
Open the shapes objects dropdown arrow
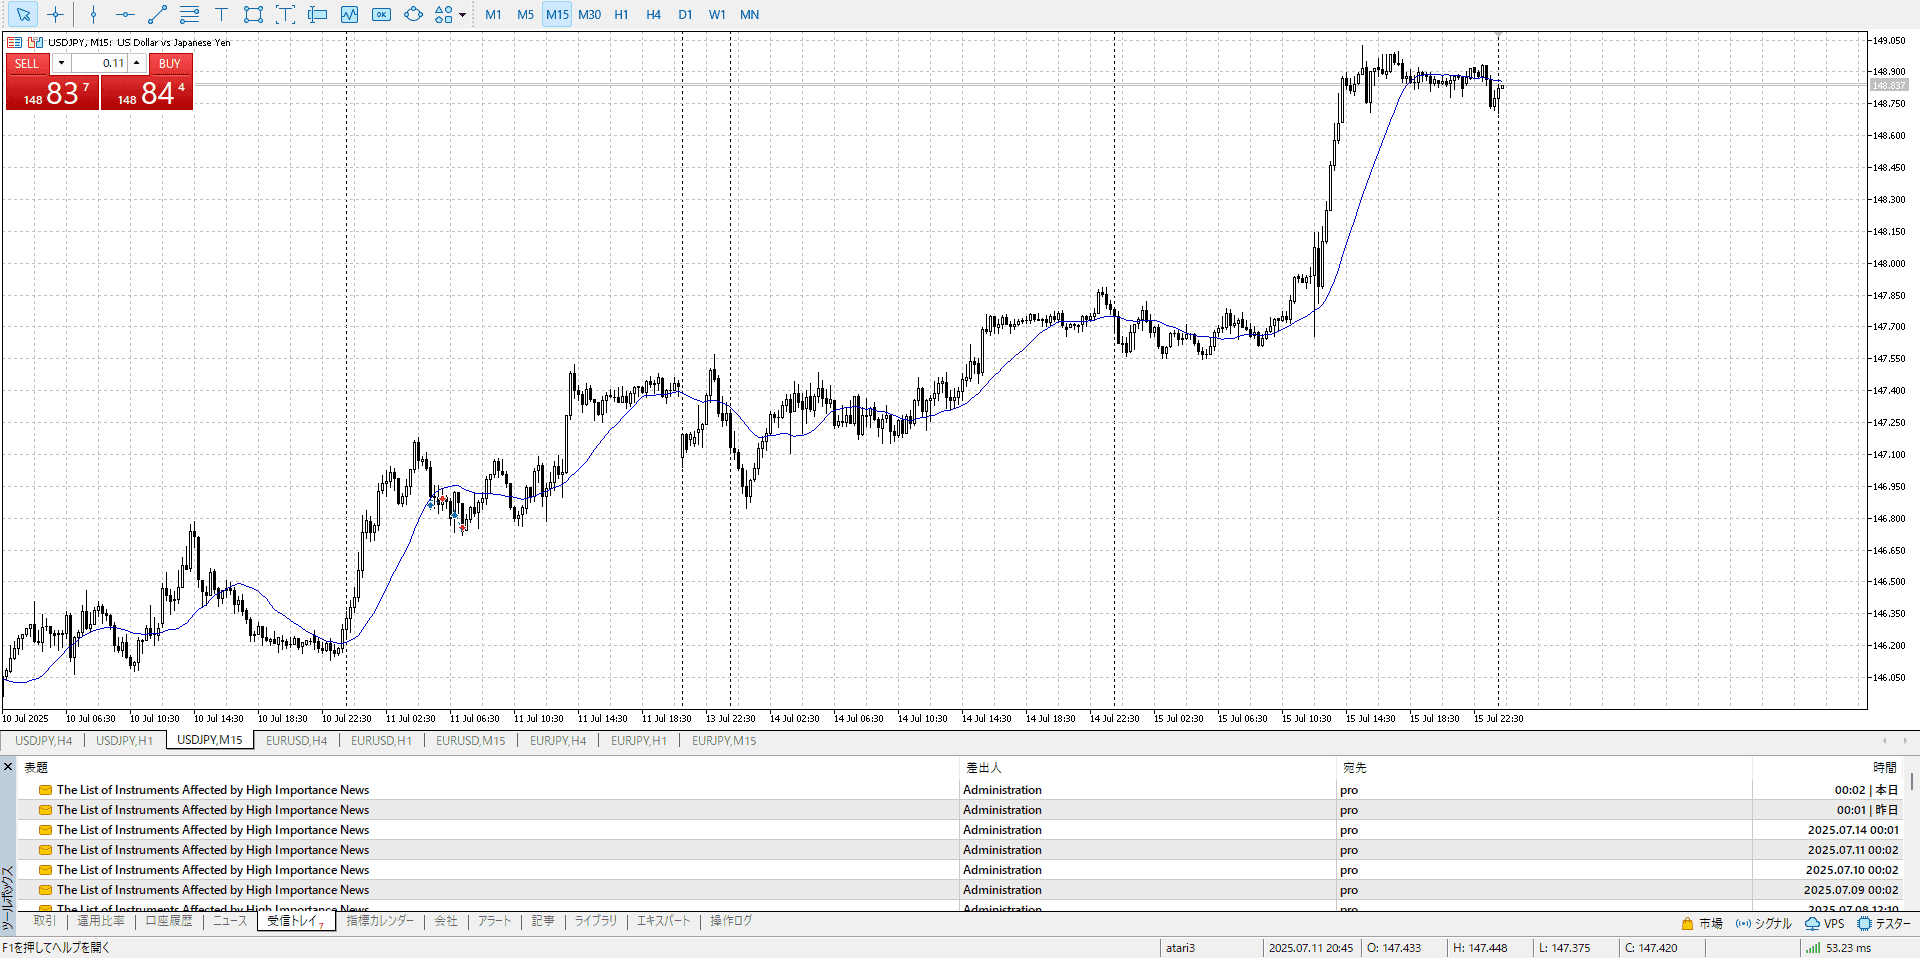pyautogui.click(x=462, y=15)
